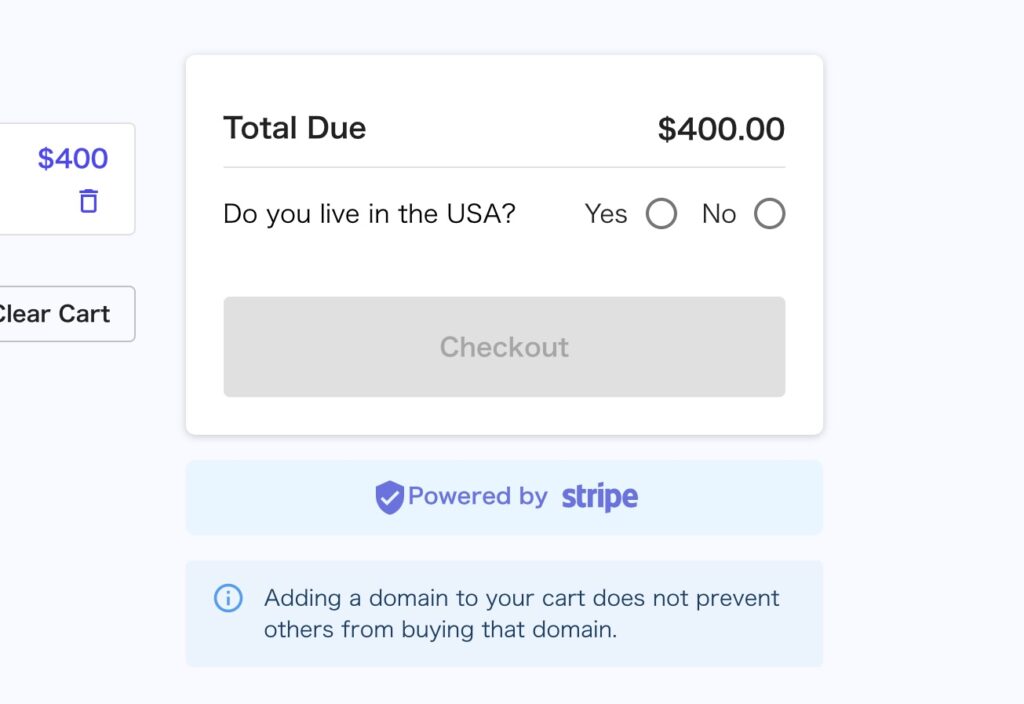Screen dimensions: 1024x704
Task: Click the Checkout button
Action: (x=504, y=347)
